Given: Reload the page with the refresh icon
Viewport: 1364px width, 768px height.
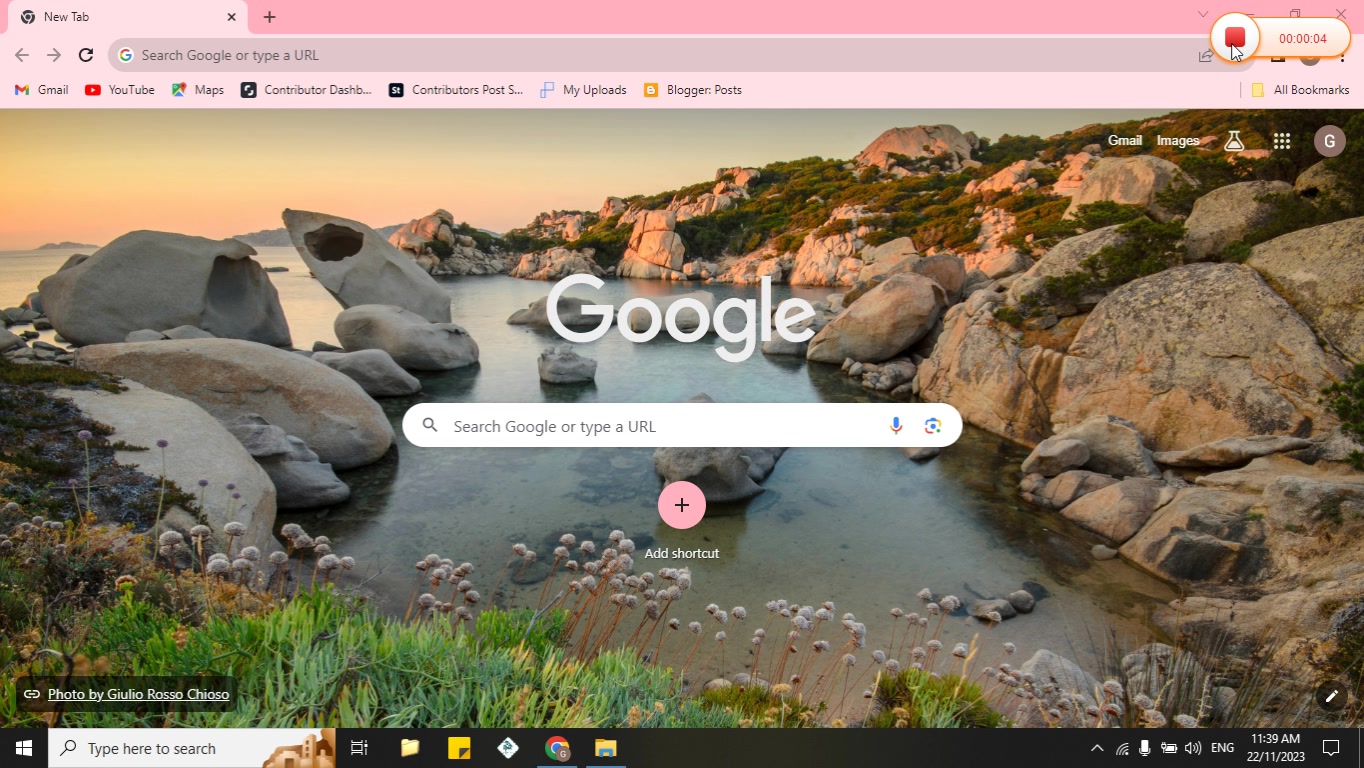Looking at the screenshot, I should coord(86,55).
